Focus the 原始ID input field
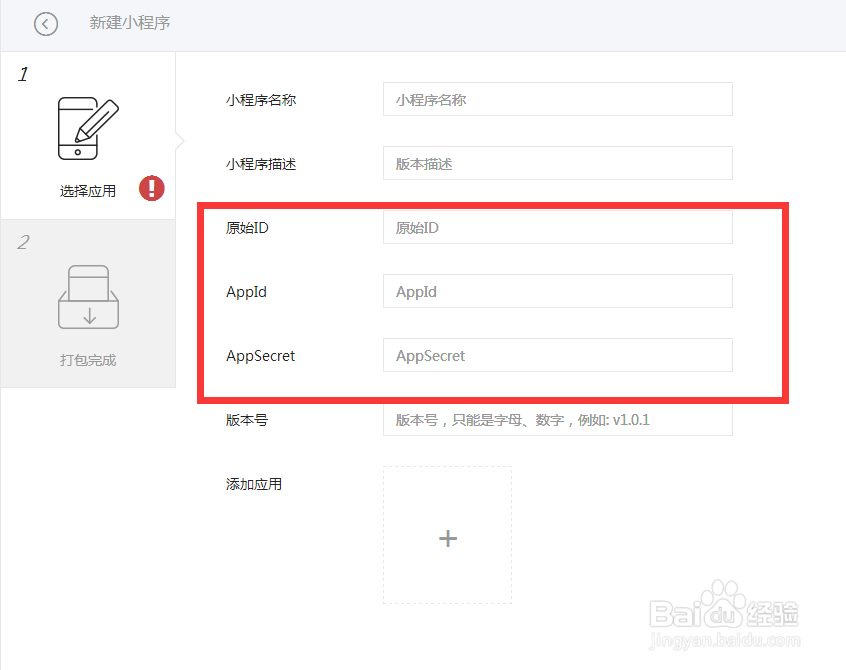Viewport: 846px width, 670px height. (x=558, y=227)
